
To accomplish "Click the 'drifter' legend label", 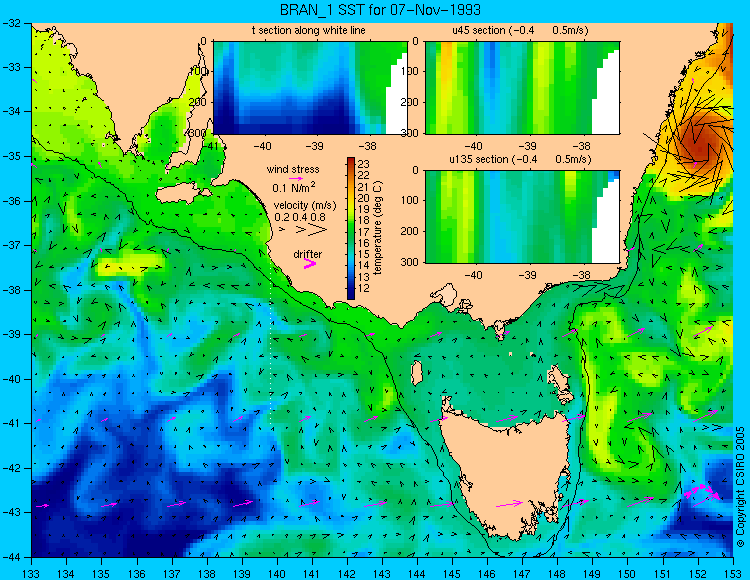I will pos(308,254).
